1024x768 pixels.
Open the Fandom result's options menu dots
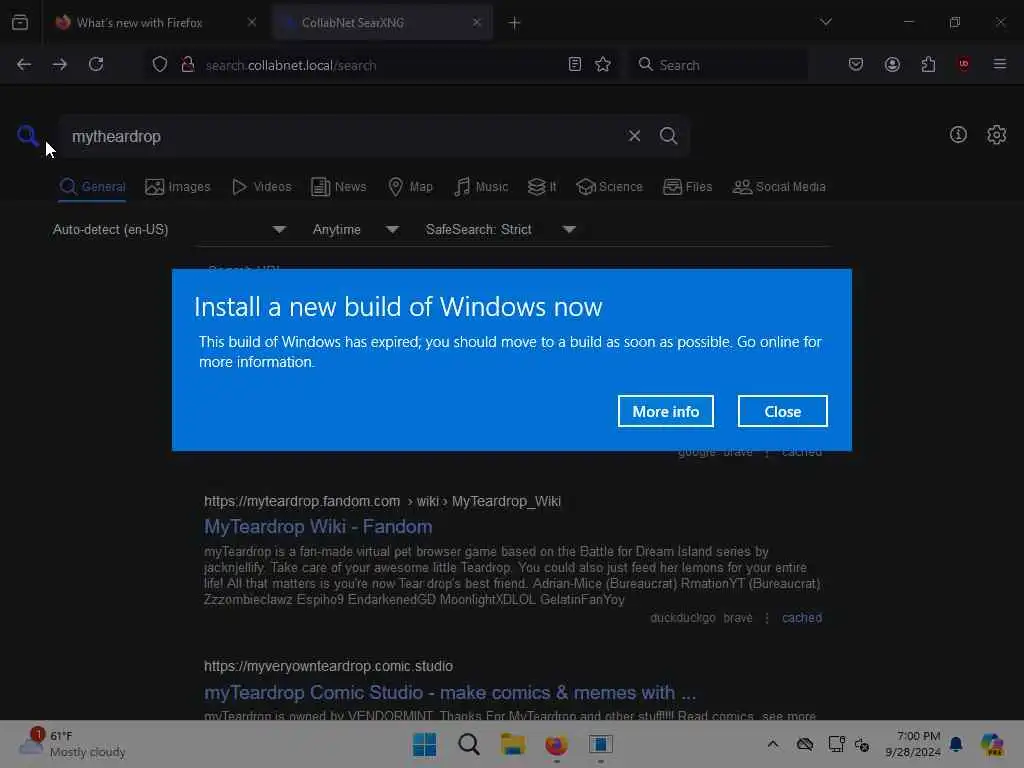pyautogui.click(x=767, y=618)
